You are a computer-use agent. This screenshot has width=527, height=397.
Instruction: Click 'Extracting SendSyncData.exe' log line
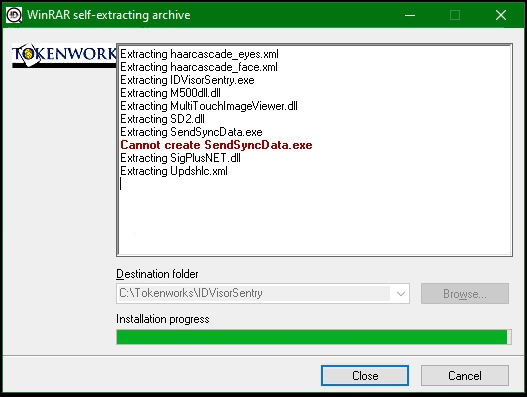pyautogui.click(x=191, y=132)
